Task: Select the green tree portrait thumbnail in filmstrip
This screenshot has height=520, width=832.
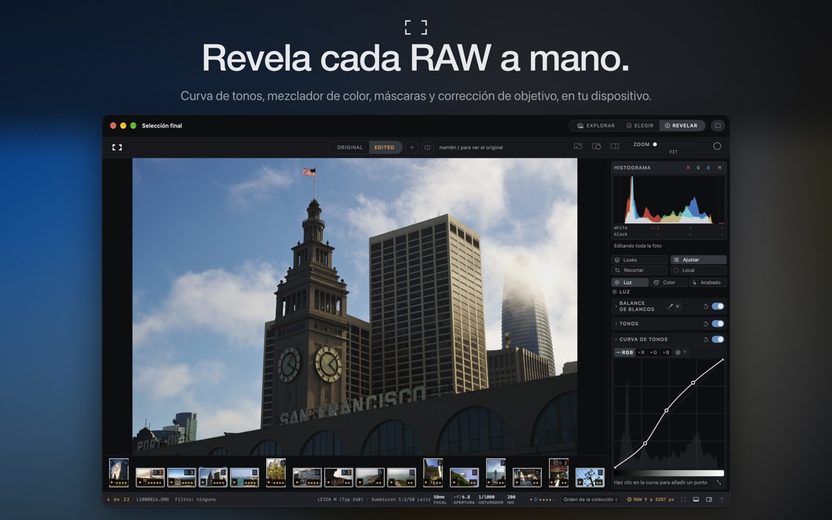Action: tap(276, 472)
